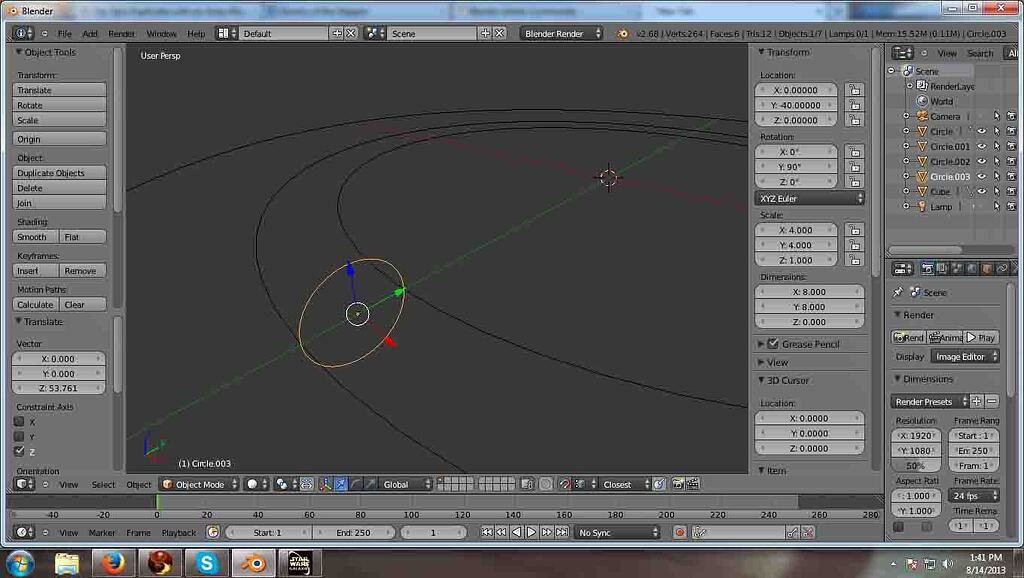Lock the X location with its padlock
The height and width of the screenshot is (578, 1024).
854,90
